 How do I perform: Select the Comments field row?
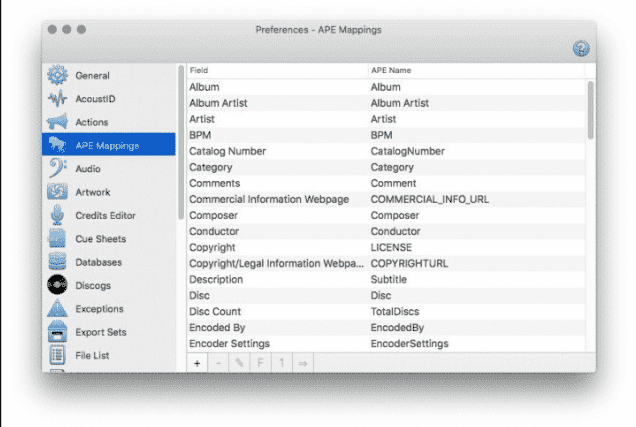[386, 183]
